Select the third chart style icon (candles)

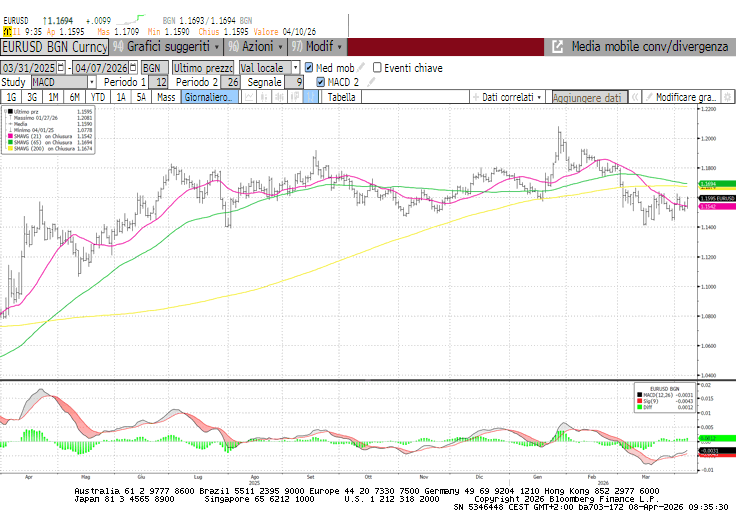point(280,97)
